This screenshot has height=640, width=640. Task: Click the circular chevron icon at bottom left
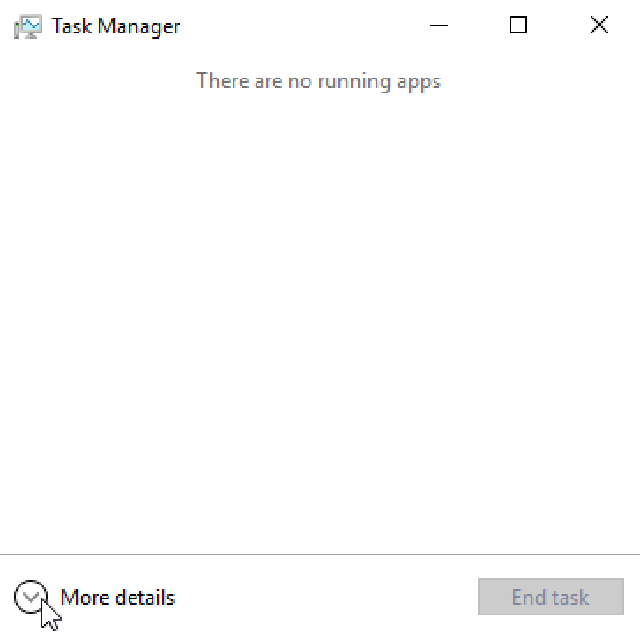click(x=30, y=597)
